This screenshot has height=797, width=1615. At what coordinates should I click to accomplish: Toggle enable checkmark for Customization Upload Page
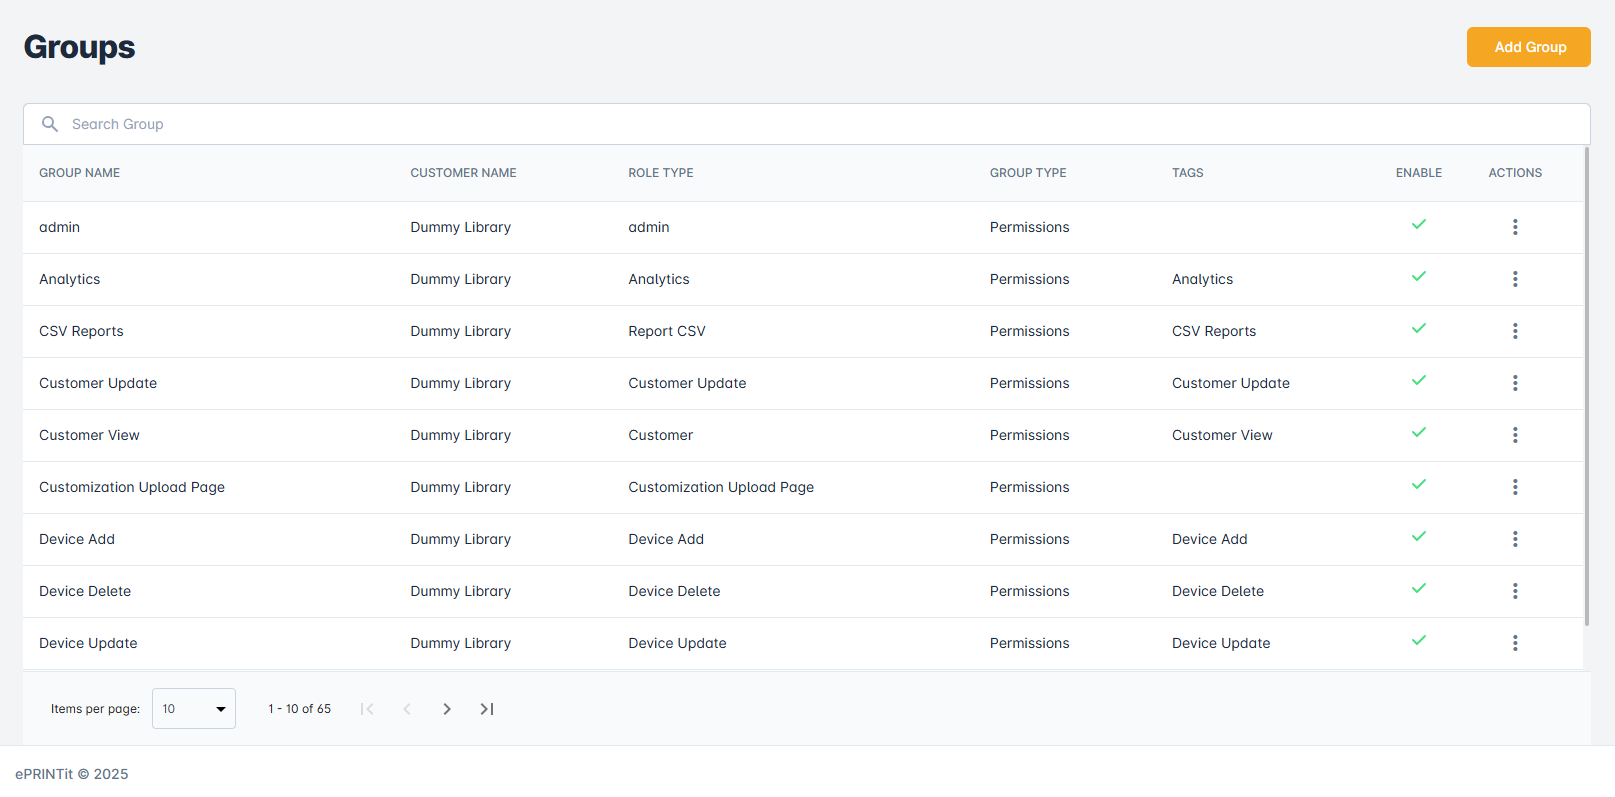coord(1418,485)
